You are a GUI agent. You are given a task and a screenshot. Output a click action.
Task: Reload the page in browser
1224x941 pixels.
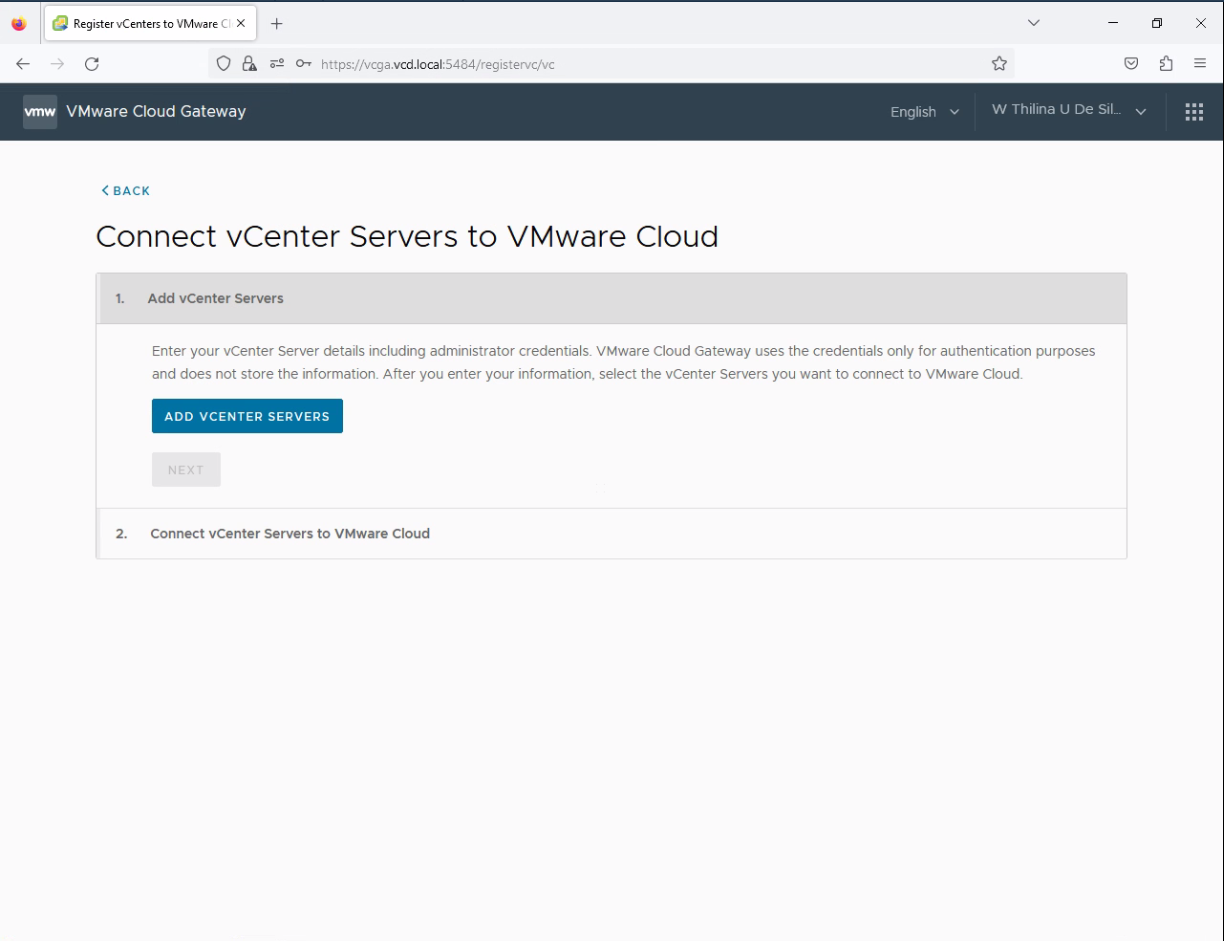[x=92, y=64]
